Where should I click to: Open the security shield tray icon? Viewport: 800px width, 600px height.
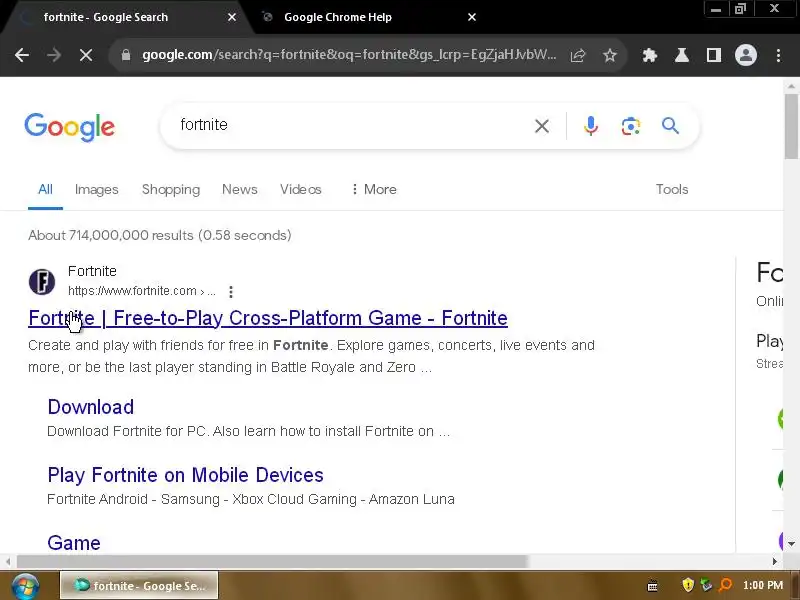click(688, 585)
